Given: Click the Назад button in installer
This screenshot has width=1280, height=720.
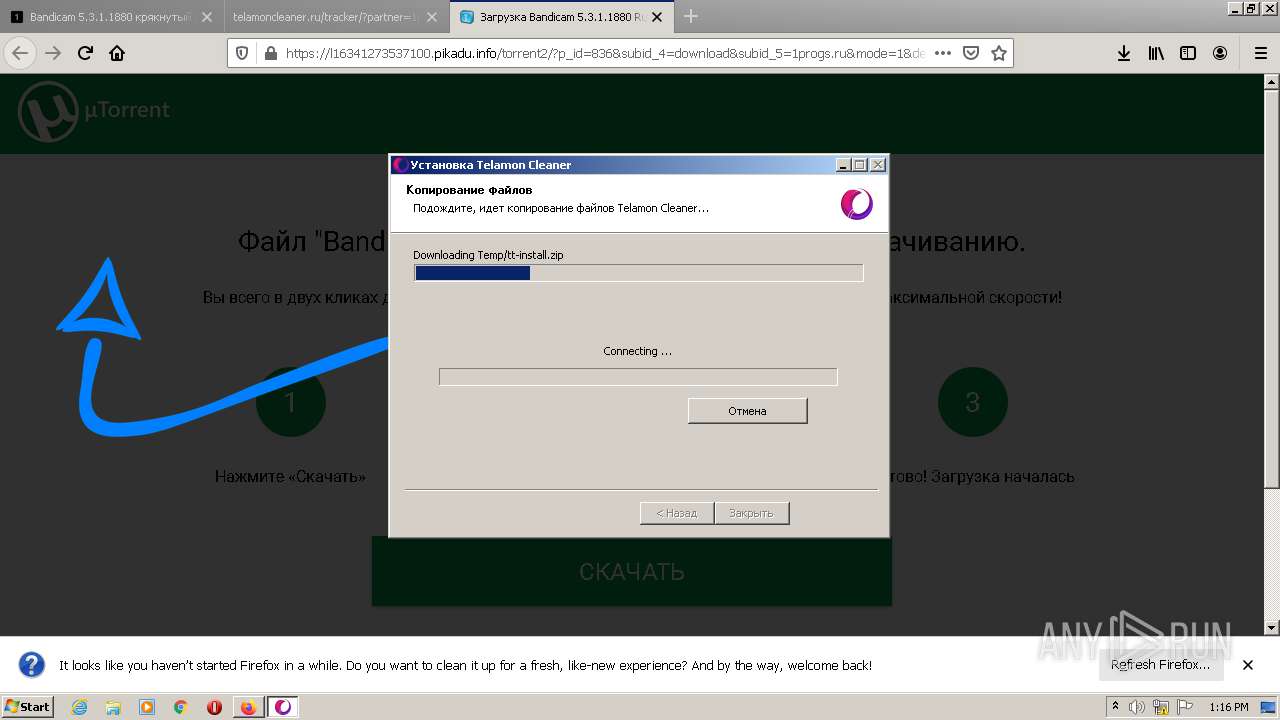Looking at the screenshot, I should click(676, 513).
